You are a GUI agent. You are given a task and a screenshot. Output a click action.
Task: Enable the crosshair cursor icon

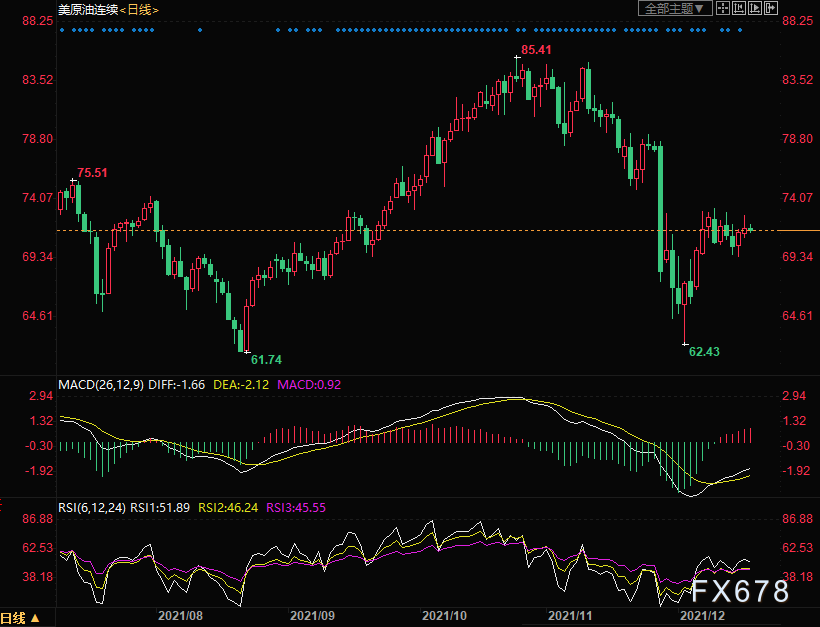click(723, 8)
